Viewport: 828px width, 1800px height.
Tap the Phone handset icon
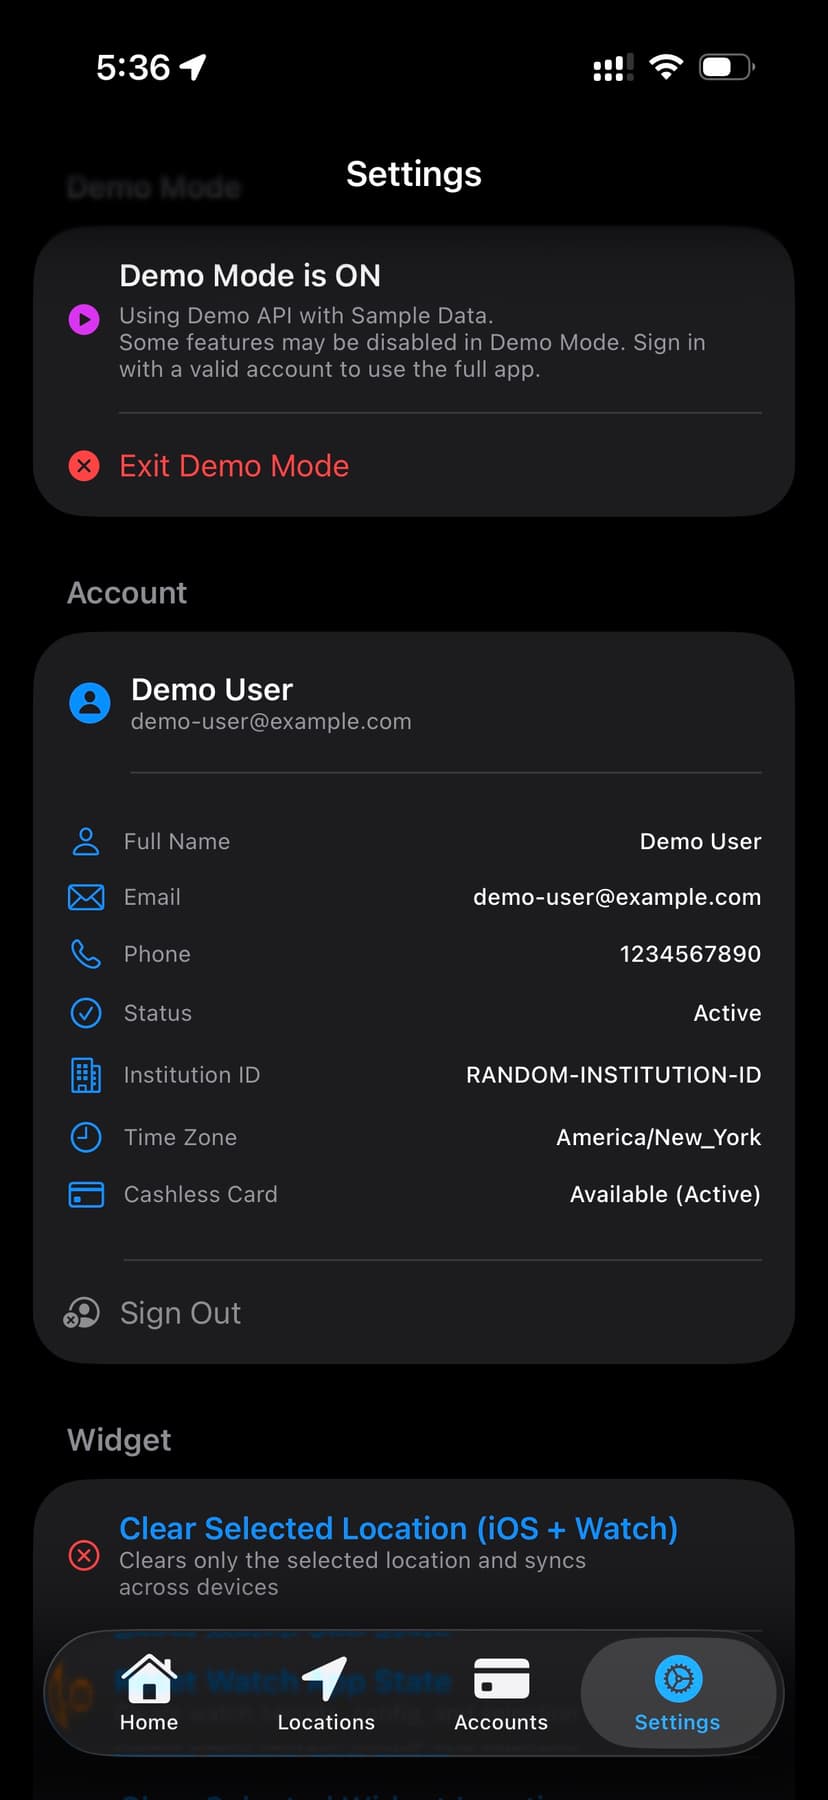pyautogui.click(x=86, y=954)
